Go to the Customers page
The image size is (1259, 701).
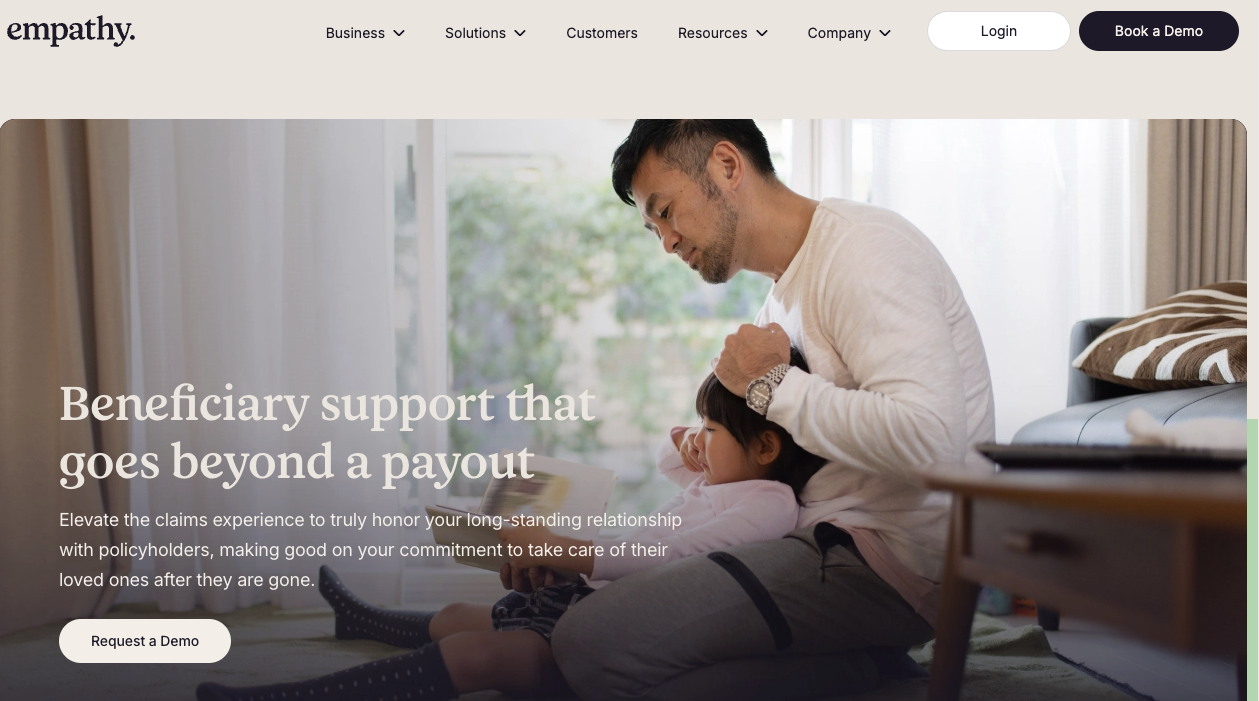tap(602, 33)
